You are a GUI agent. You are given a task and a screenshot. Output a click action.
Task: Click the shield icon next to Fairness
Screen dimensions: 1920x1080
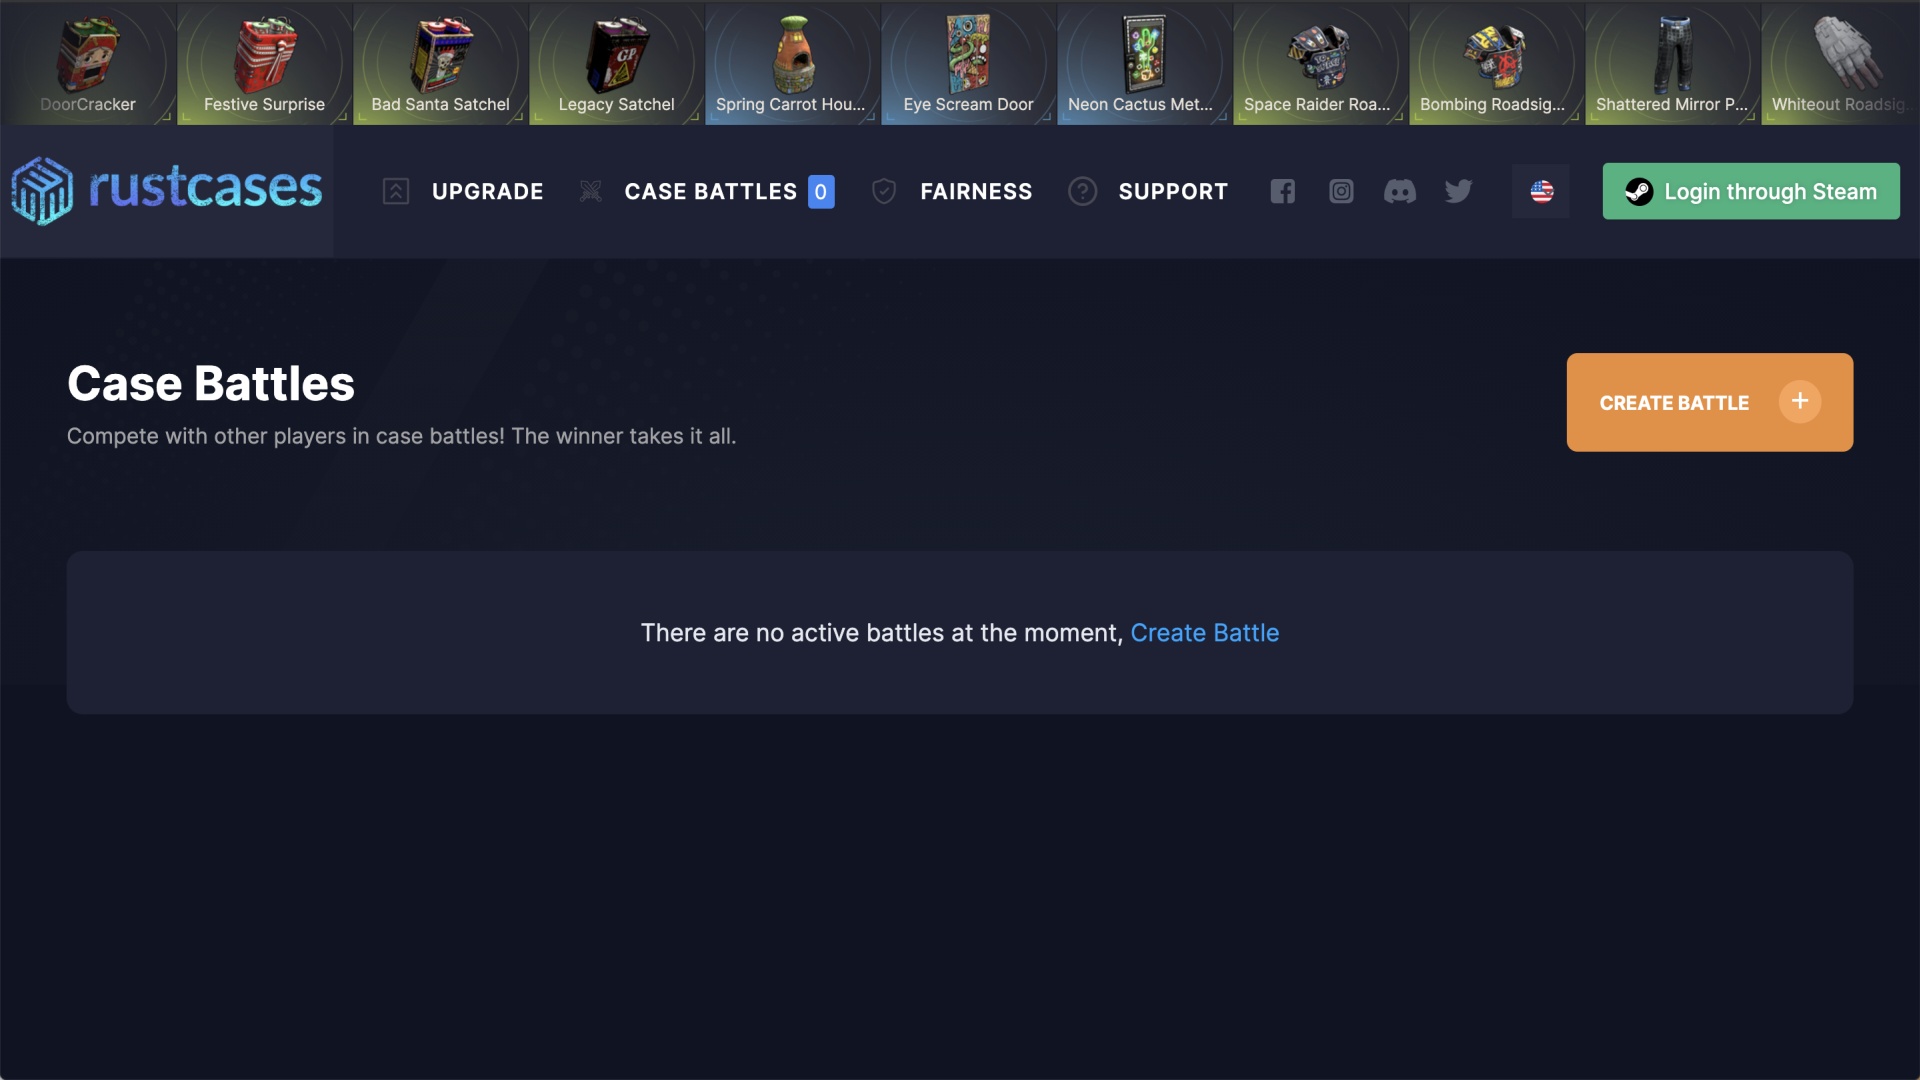pos(884,191)
